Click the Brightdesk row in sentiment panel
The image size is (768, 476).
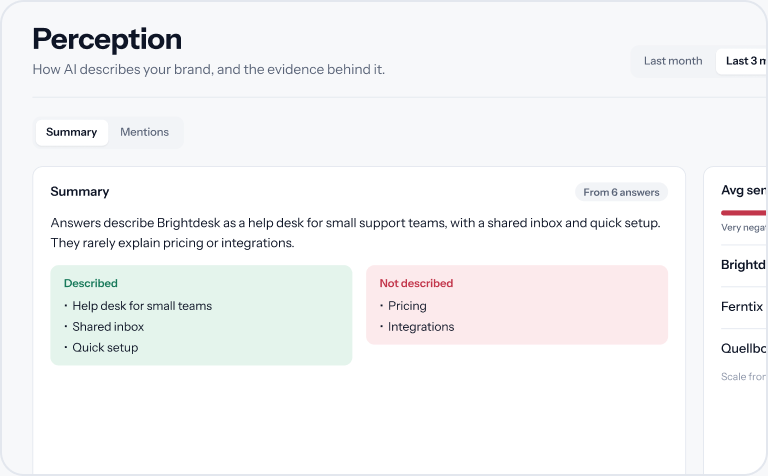pos(744,265)
